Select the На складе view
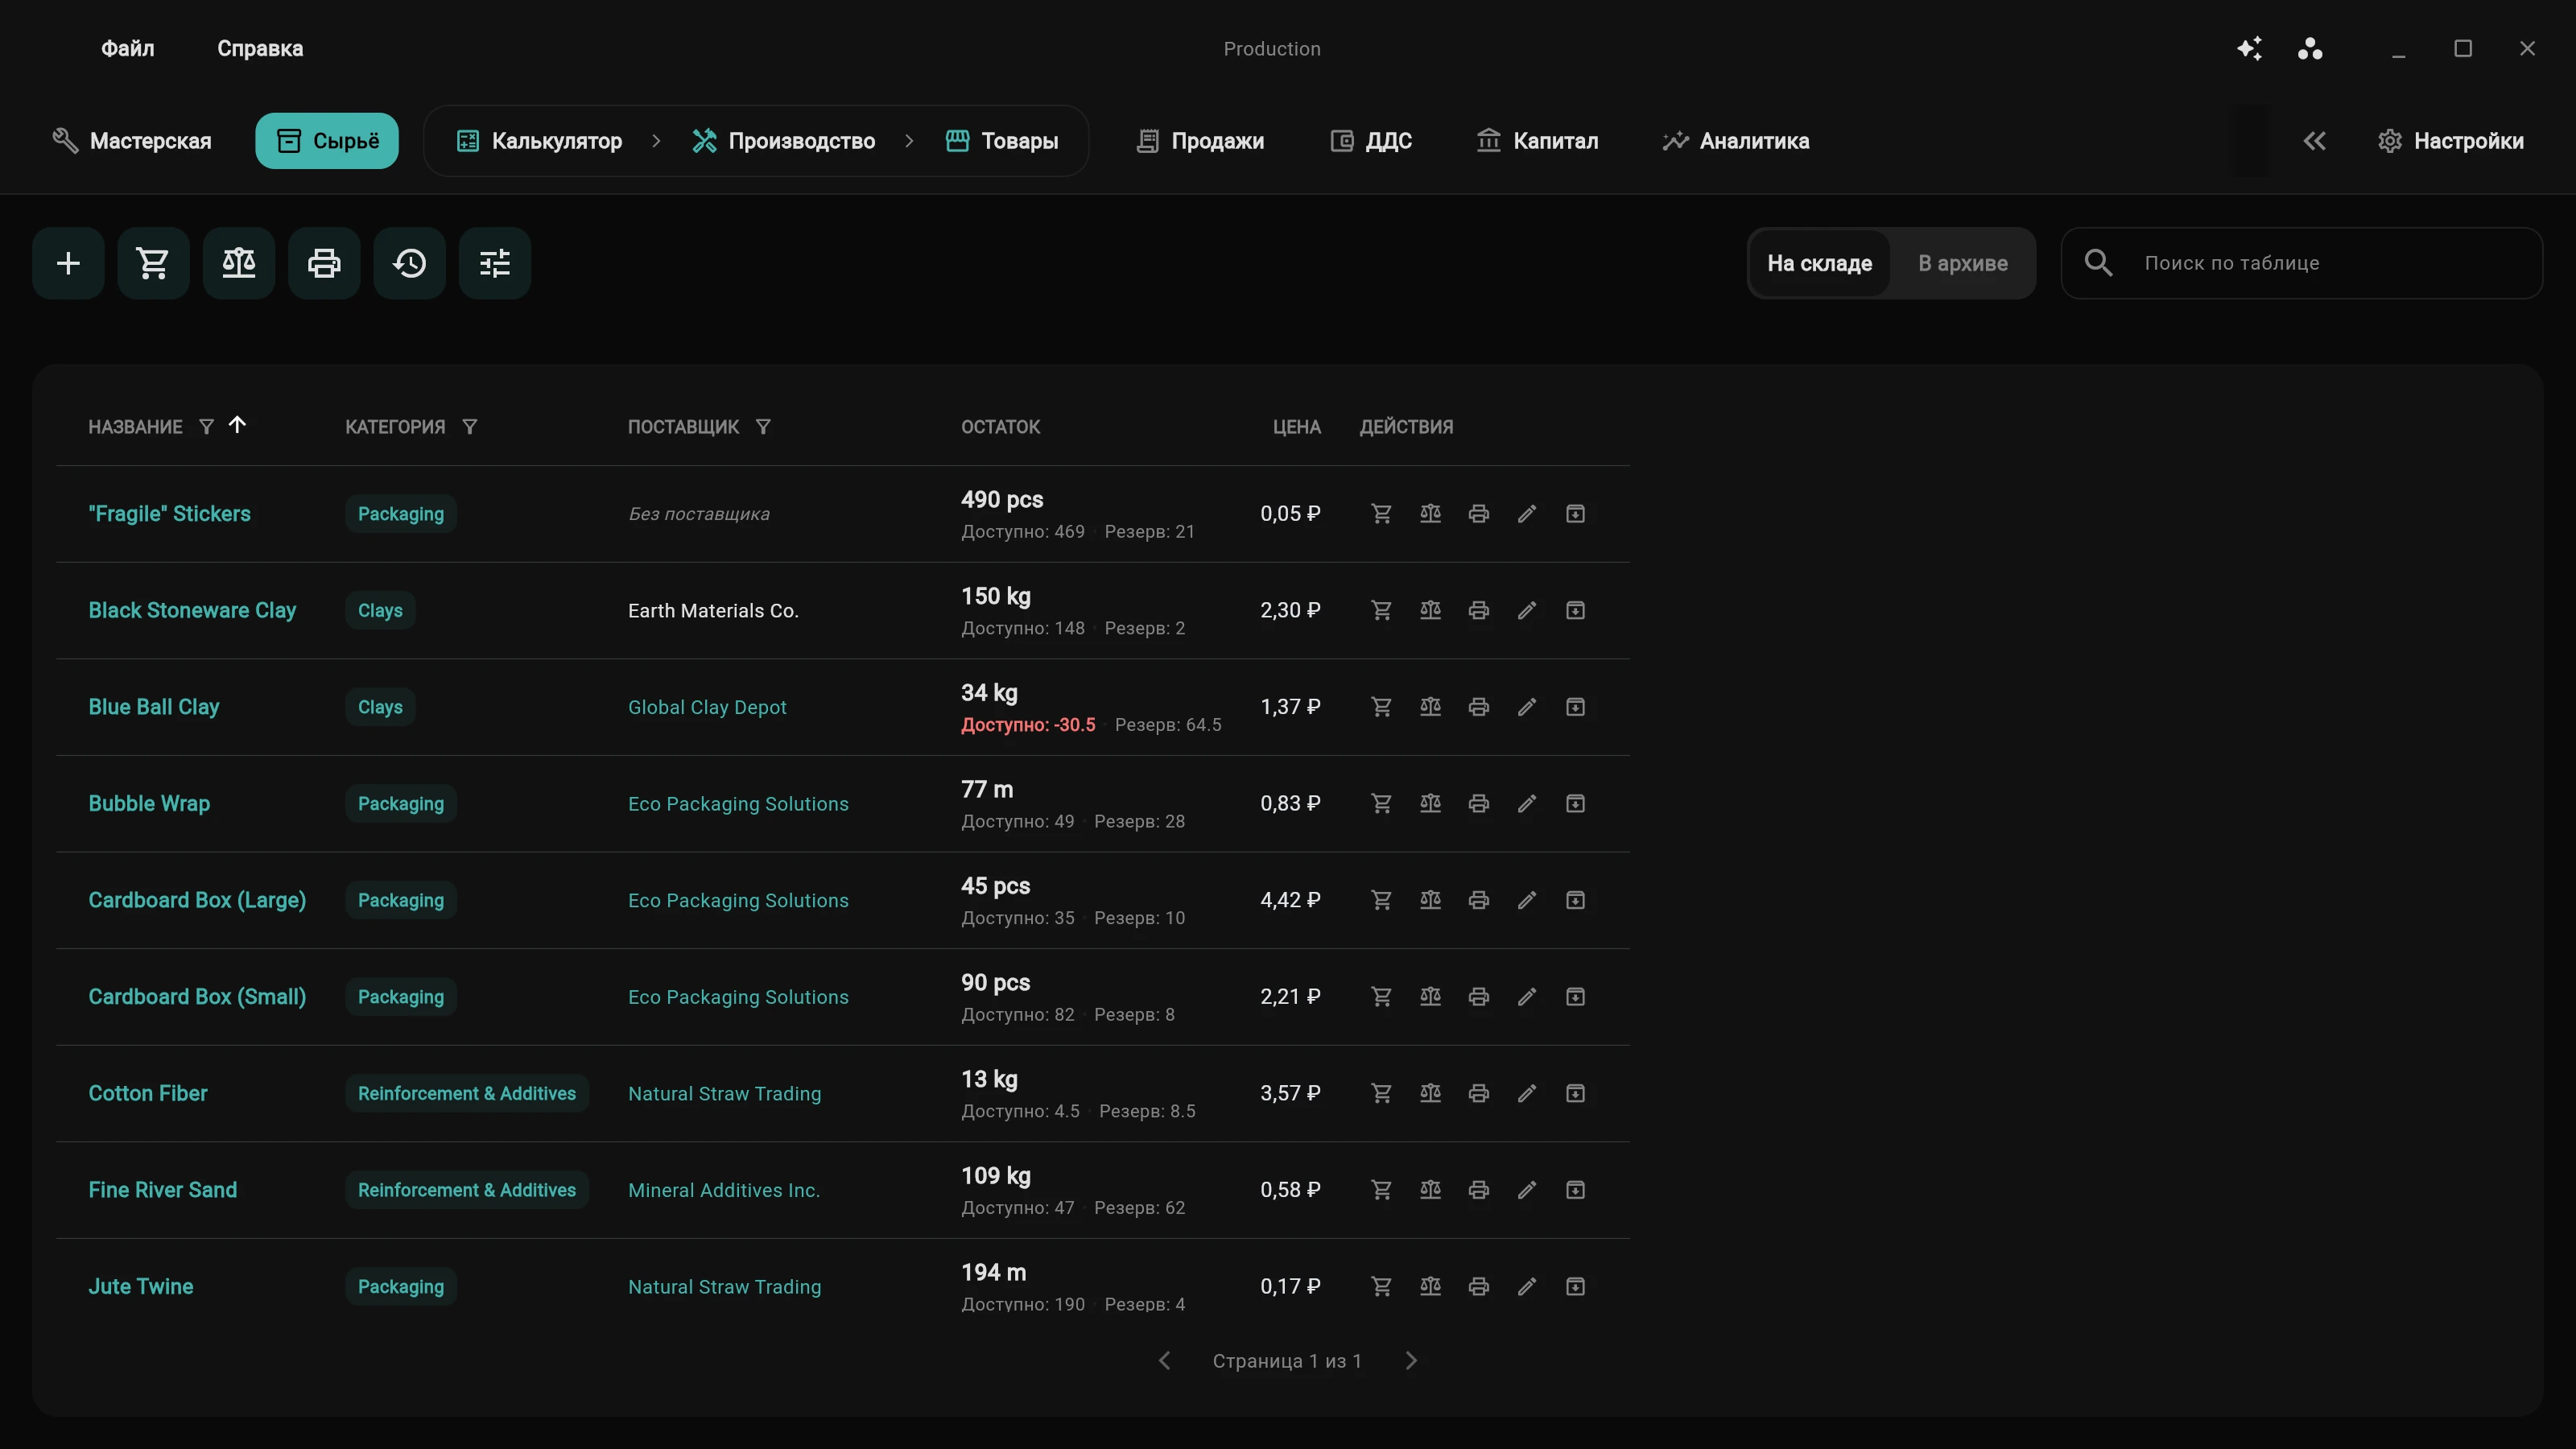 coord(1819,263)
